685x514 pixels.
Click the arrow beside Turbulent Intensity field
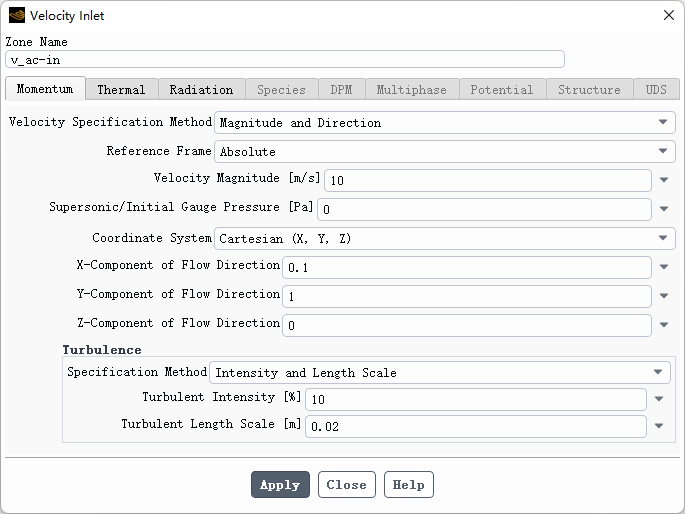(658, 400)
